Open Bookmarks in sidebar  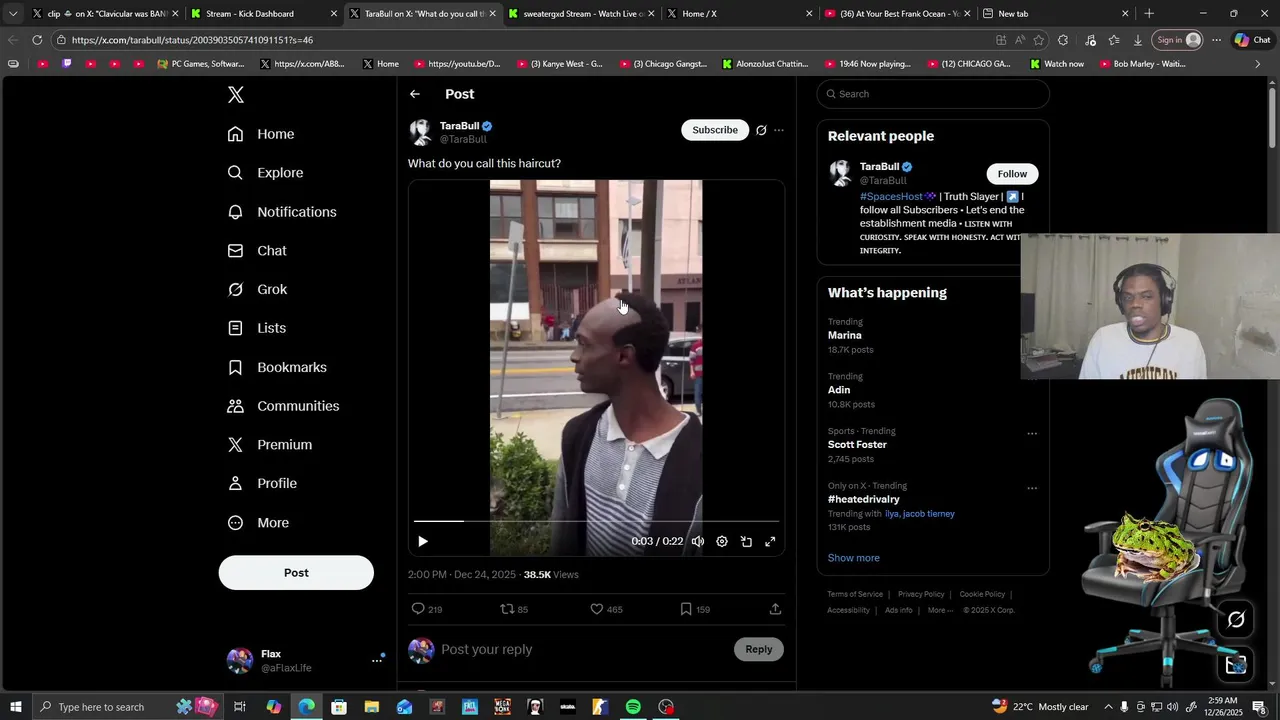[277, 367]
